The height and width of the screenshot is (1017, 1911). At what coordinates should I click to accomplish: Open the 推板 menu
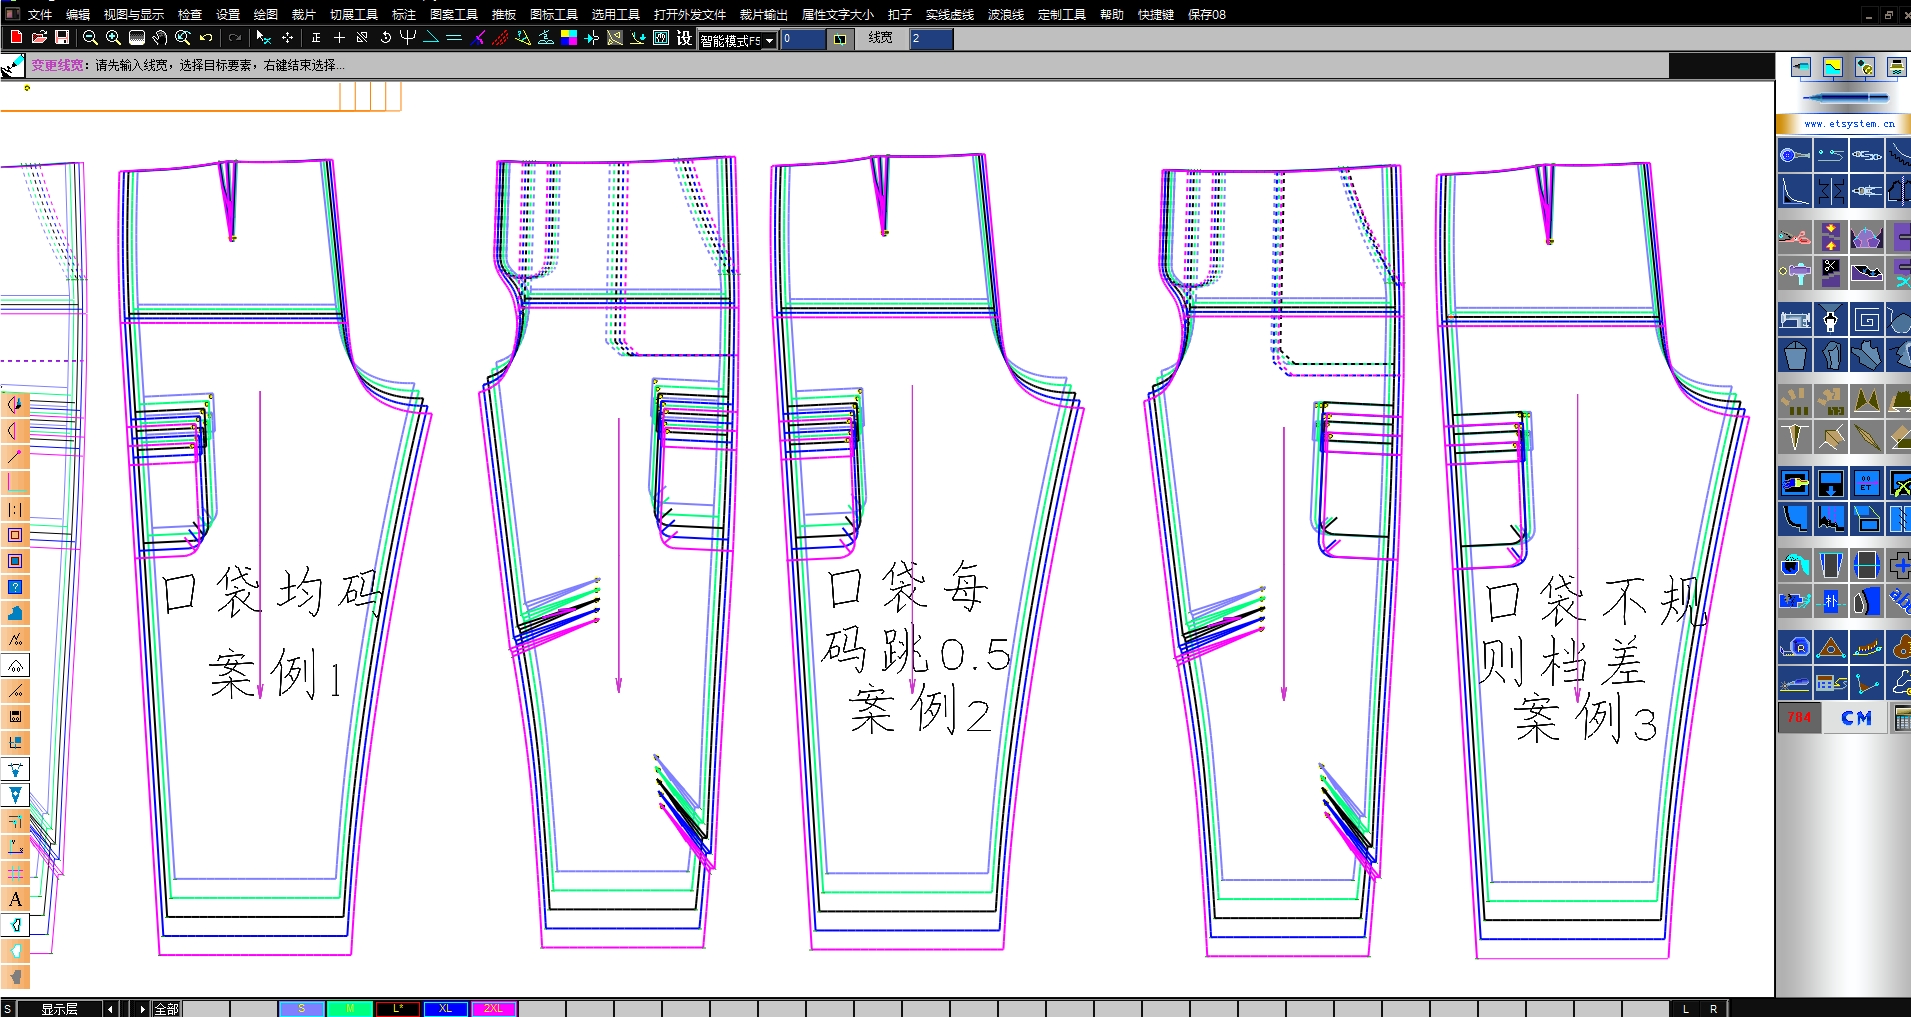coord(504,14)
